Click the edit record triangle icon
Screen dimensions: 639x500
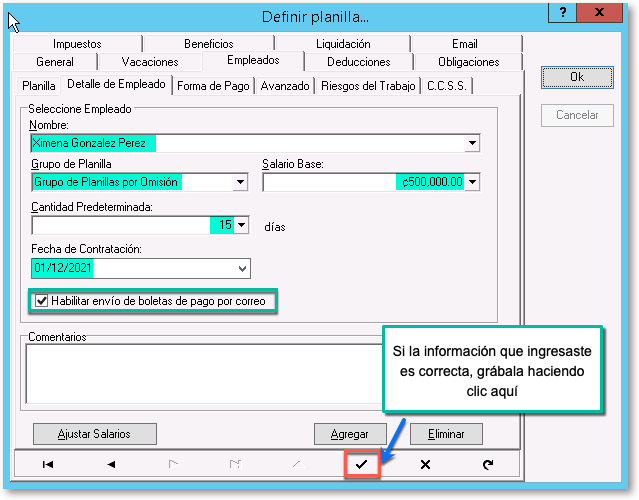(x=298, y=464)
